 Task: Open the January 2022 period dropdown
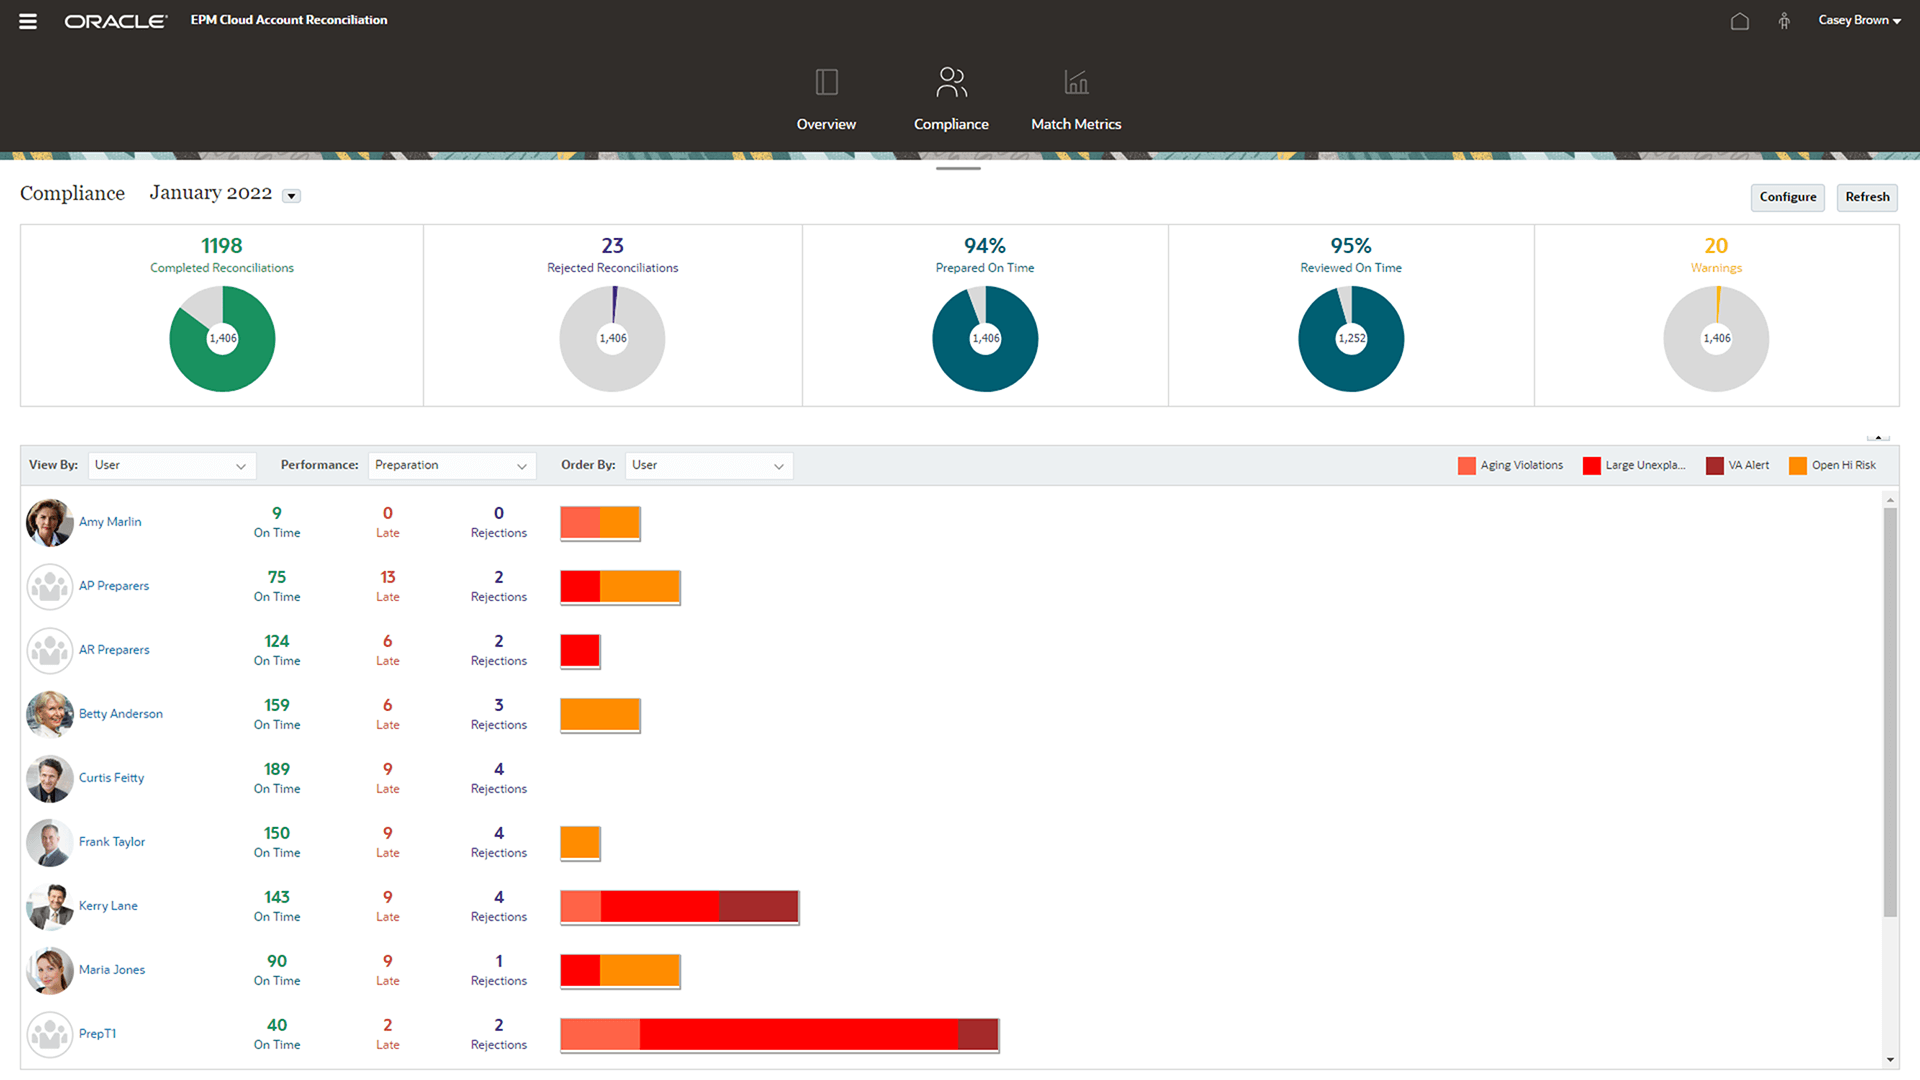(x=290, y=196)
